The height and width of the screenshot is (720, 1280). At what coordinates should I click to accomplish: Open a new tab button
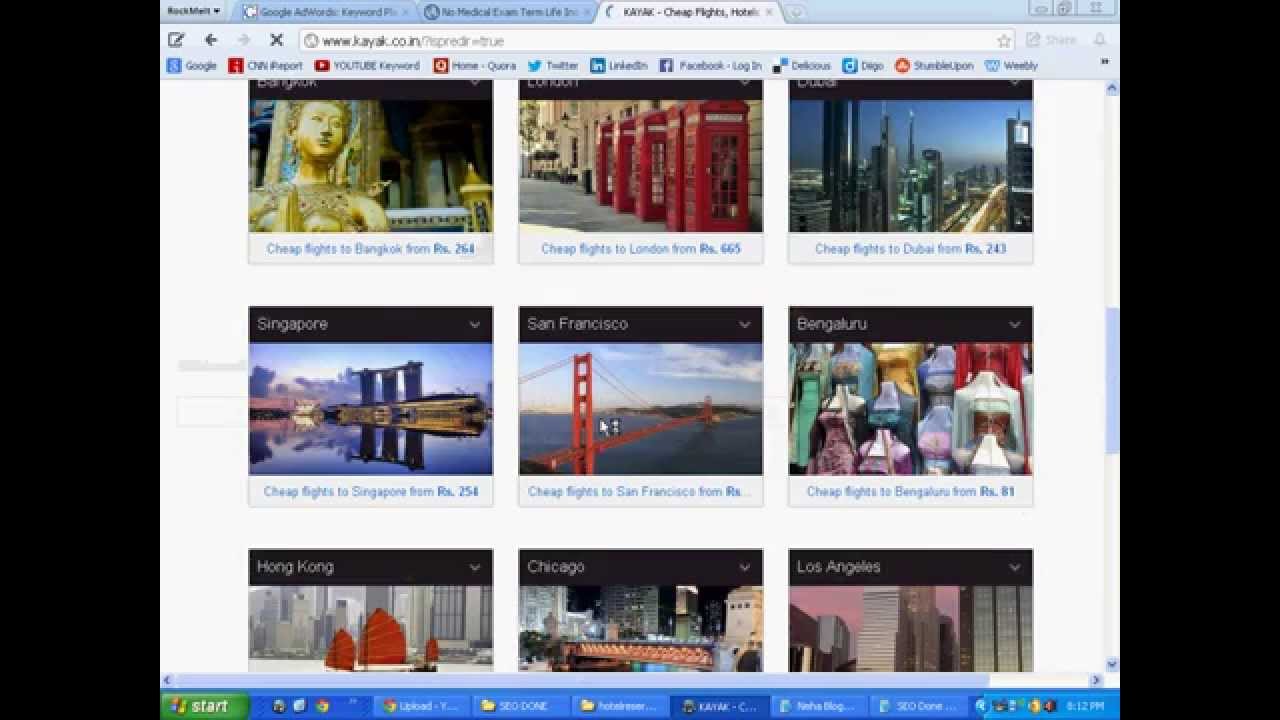click(x=795, y=12)
